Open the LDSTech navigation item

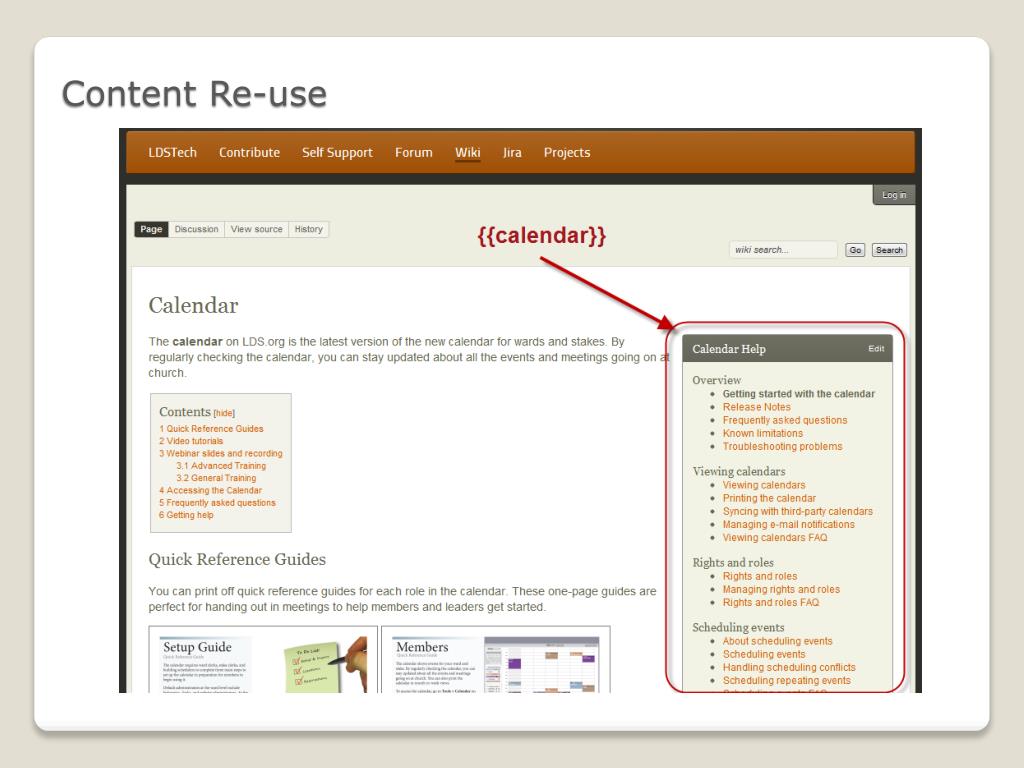[172, 152]
